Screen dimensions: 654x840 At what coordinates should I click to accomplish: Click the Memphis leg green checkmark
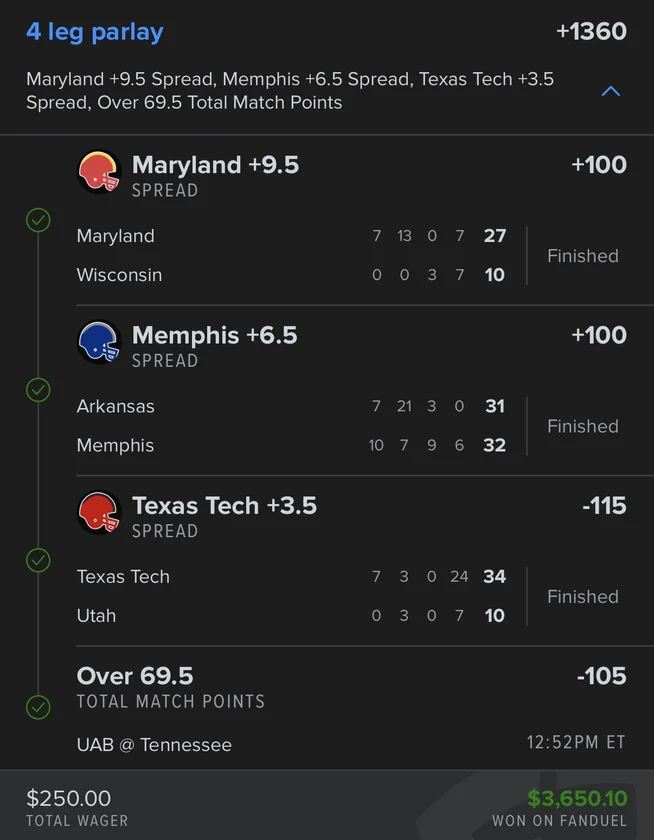tap(38, 390)
